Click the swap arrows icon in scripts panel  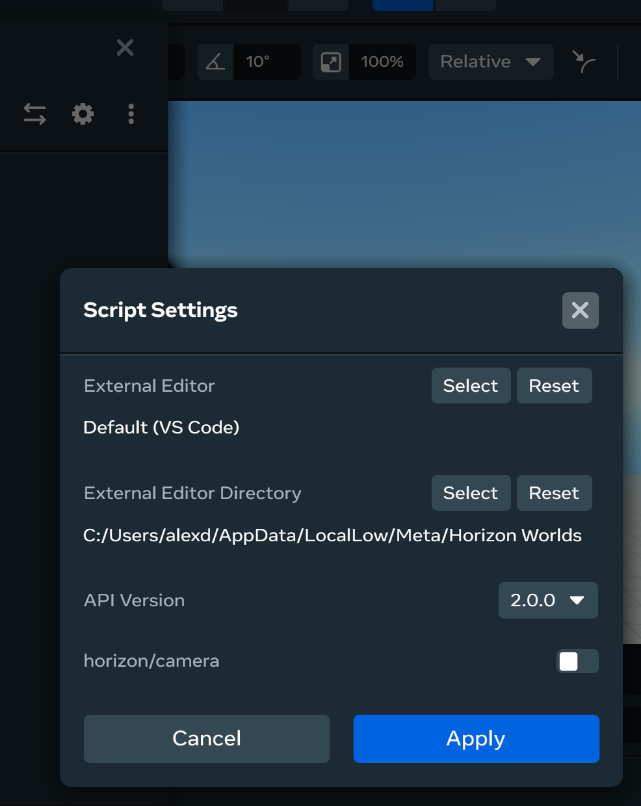(35, 114)
